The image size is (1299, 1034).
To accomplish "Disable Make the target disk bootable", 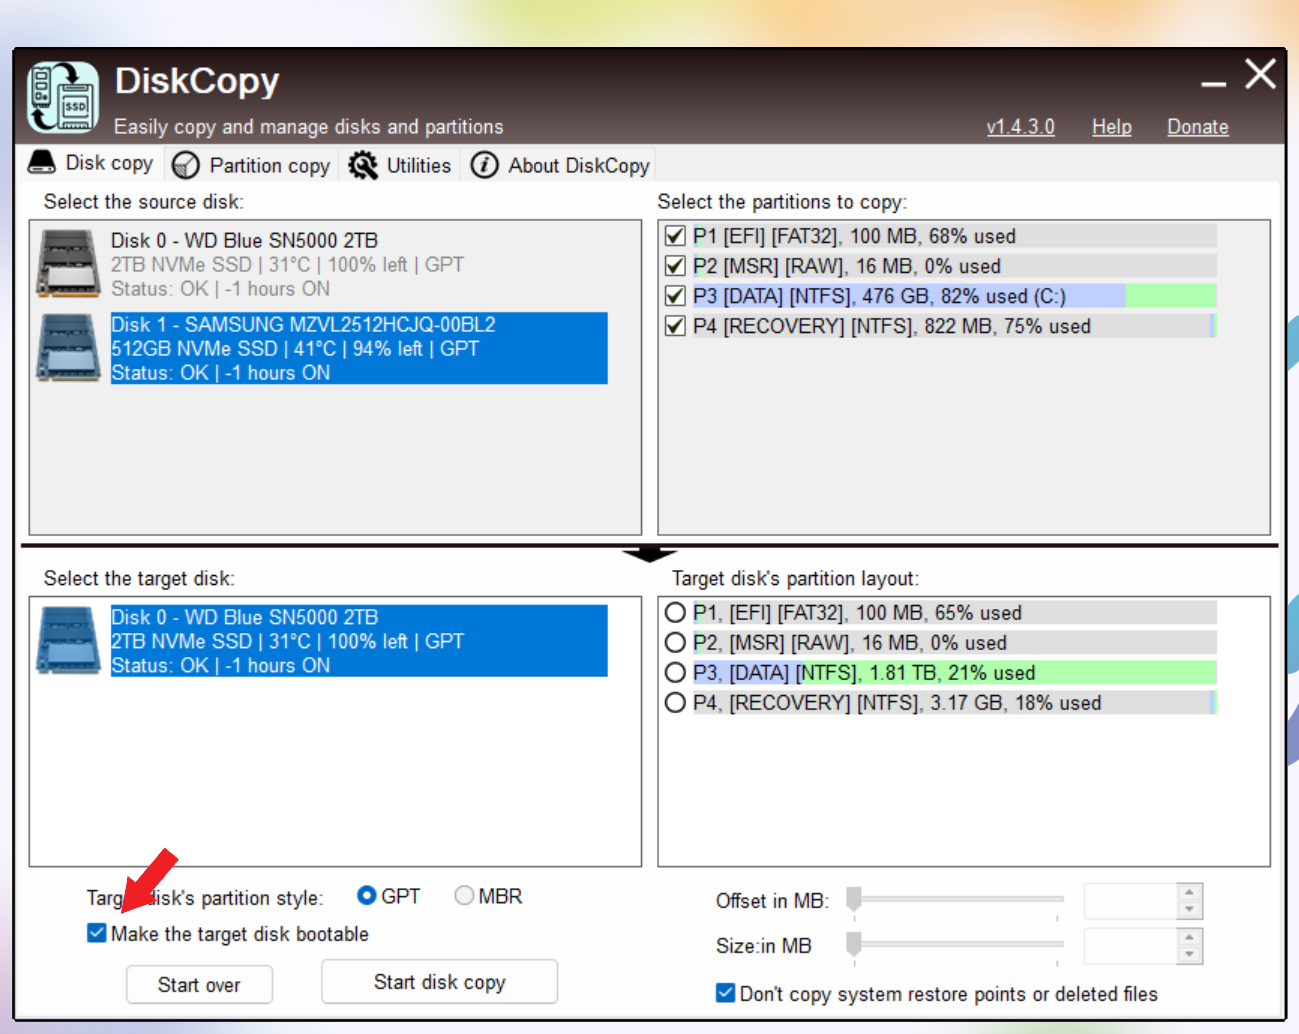I will point(96,932).
